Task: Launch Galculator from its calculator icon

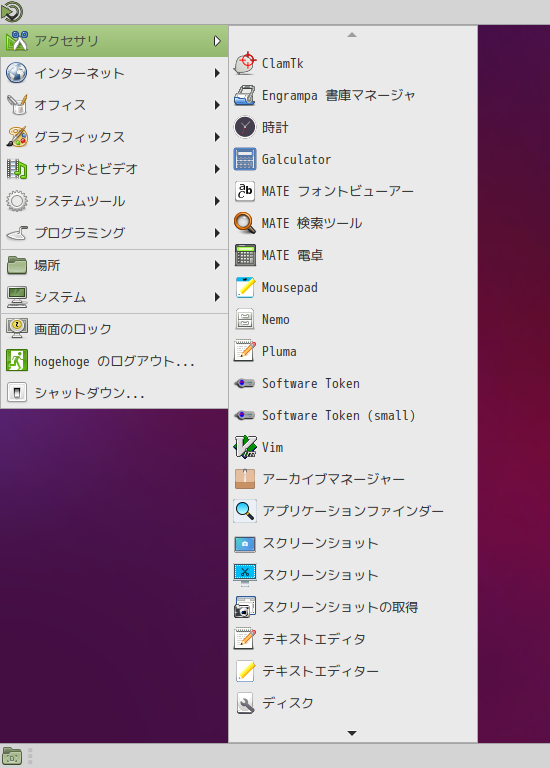Action: pos(245,159)
